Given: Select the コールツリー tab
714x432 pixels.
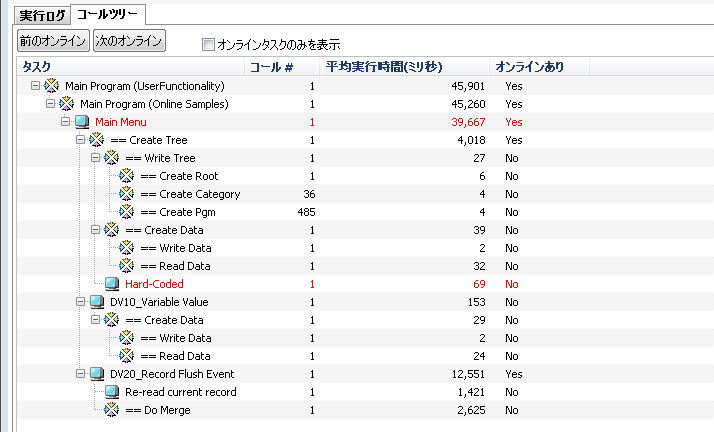Looking at the screenshot, I should point(107,14).
